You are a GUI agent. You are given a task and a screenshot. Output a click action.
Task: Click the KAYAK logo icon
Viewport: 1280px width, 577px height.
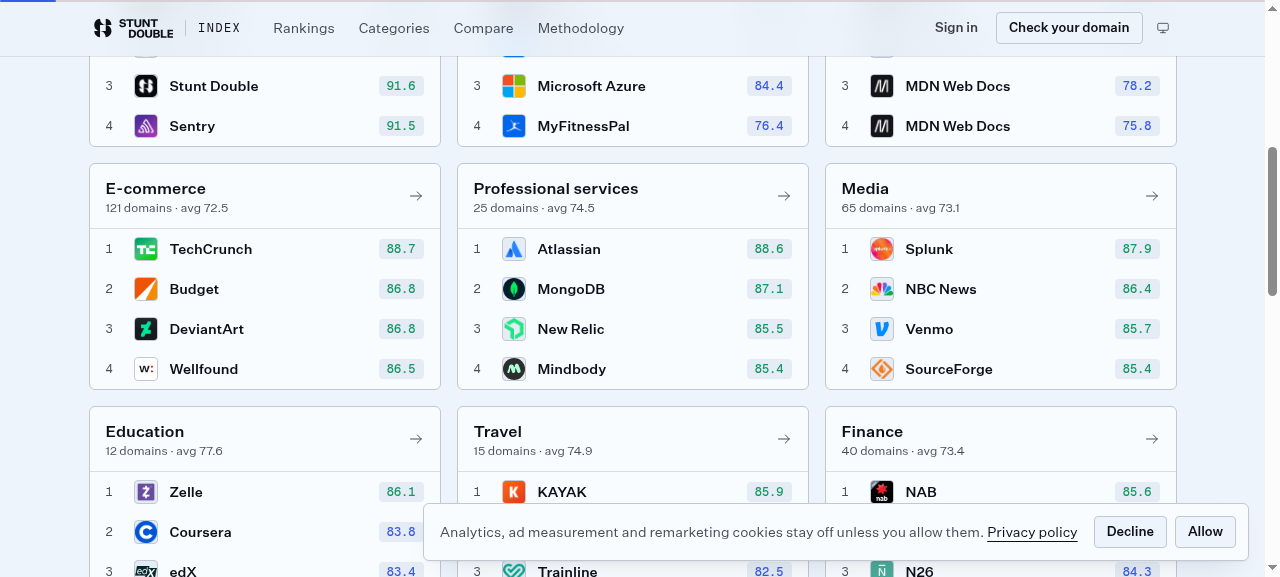[514, 492]
